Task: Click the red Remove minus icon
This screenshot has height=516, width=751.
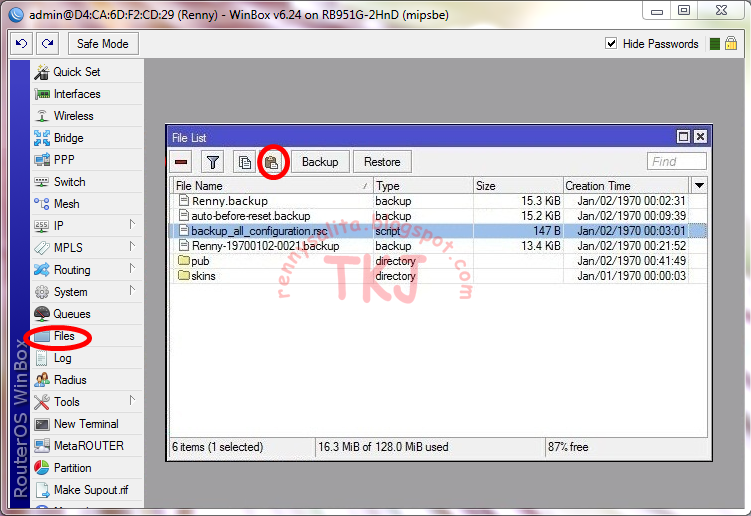Action: pos(181,162)
